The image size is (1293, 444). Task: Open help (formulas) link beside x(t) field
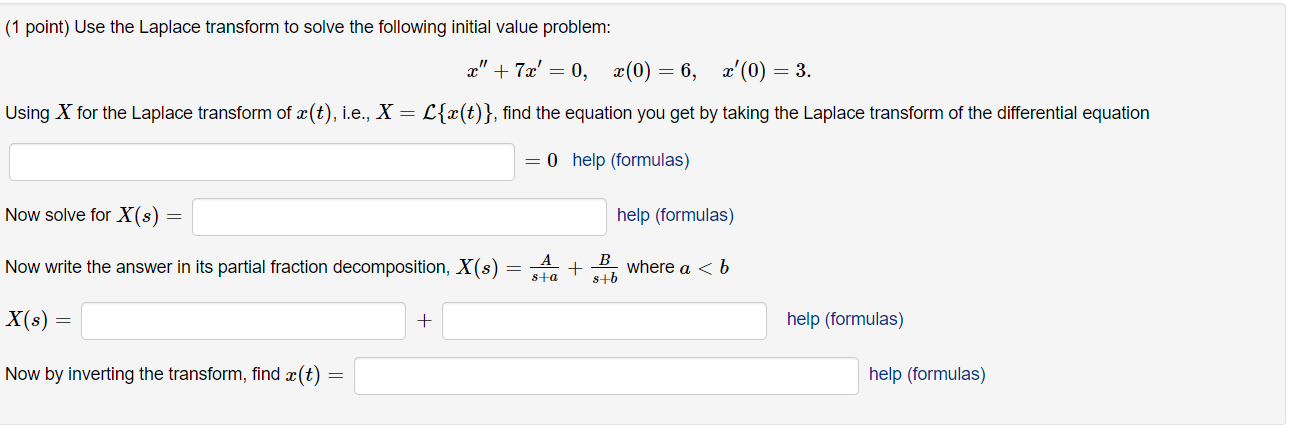(927, 374)
